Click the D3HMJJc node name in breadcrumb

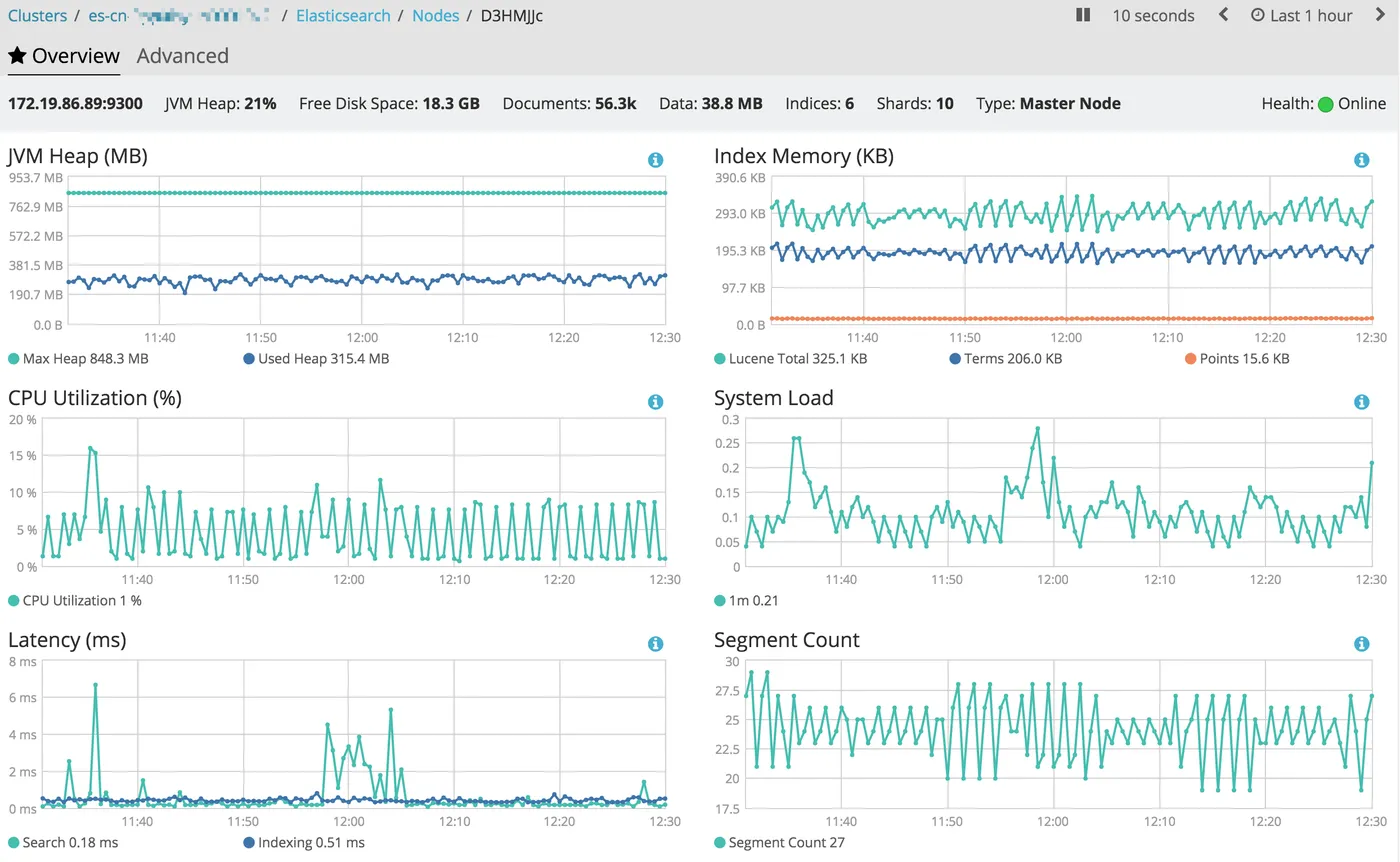point(512,16)
